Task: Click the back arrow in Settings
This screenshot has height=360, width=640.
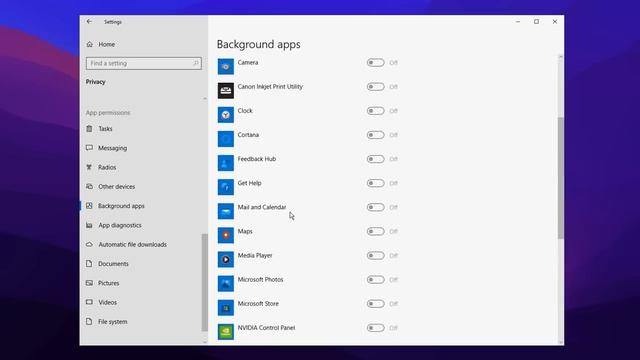Action: pyautogui.click(x=89, y=22)
